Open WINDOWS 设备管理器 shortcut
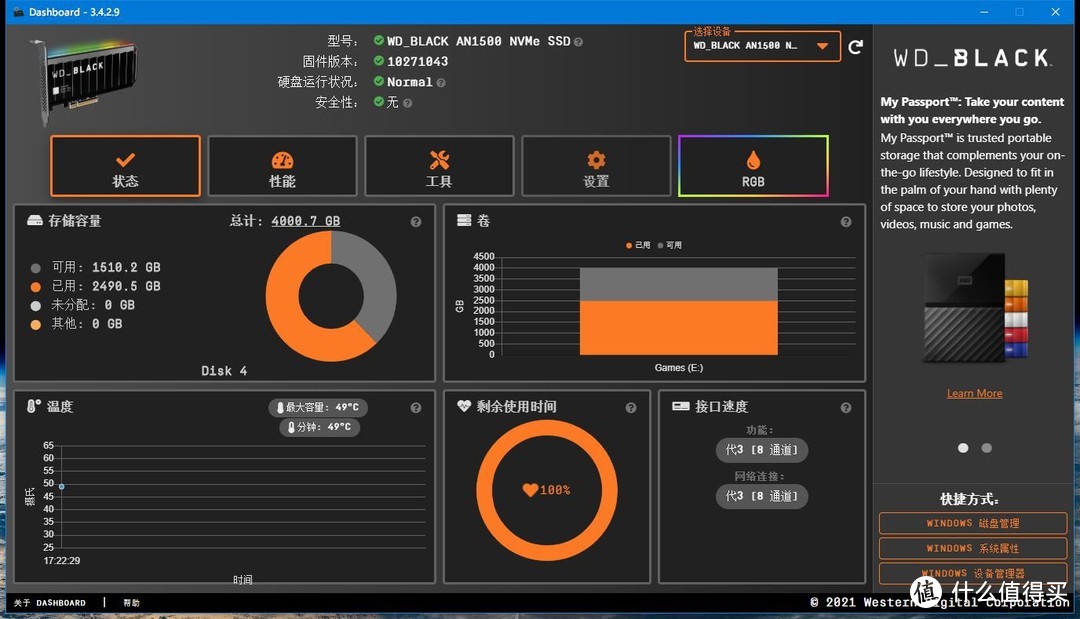This screenshot has width=1080, height=619. point(973,573)
